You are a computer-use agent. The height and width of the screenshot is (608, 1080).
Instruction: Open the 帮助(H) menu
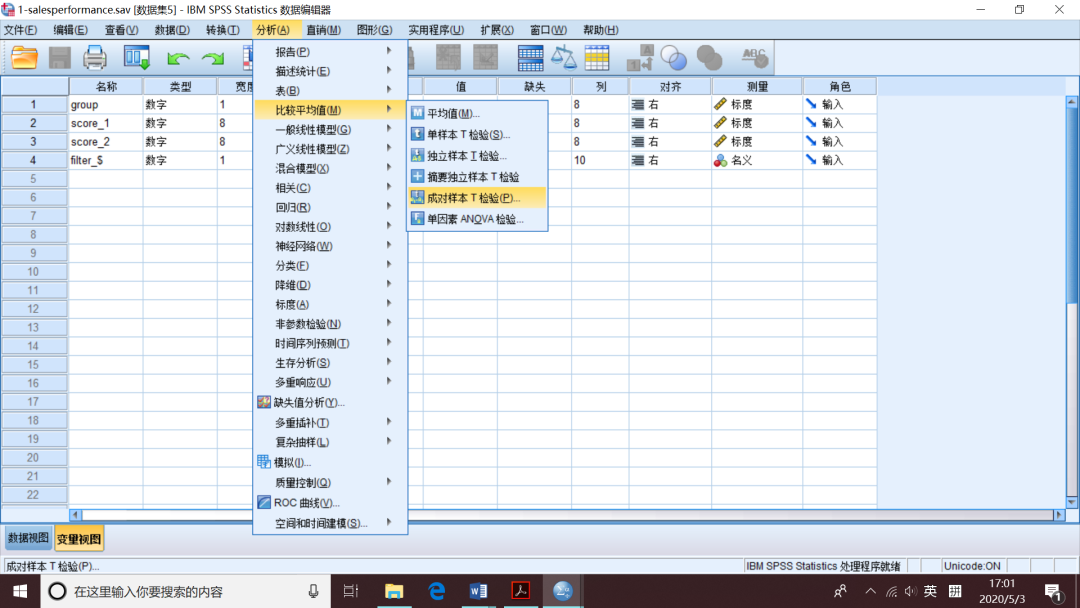pos(601,30)
